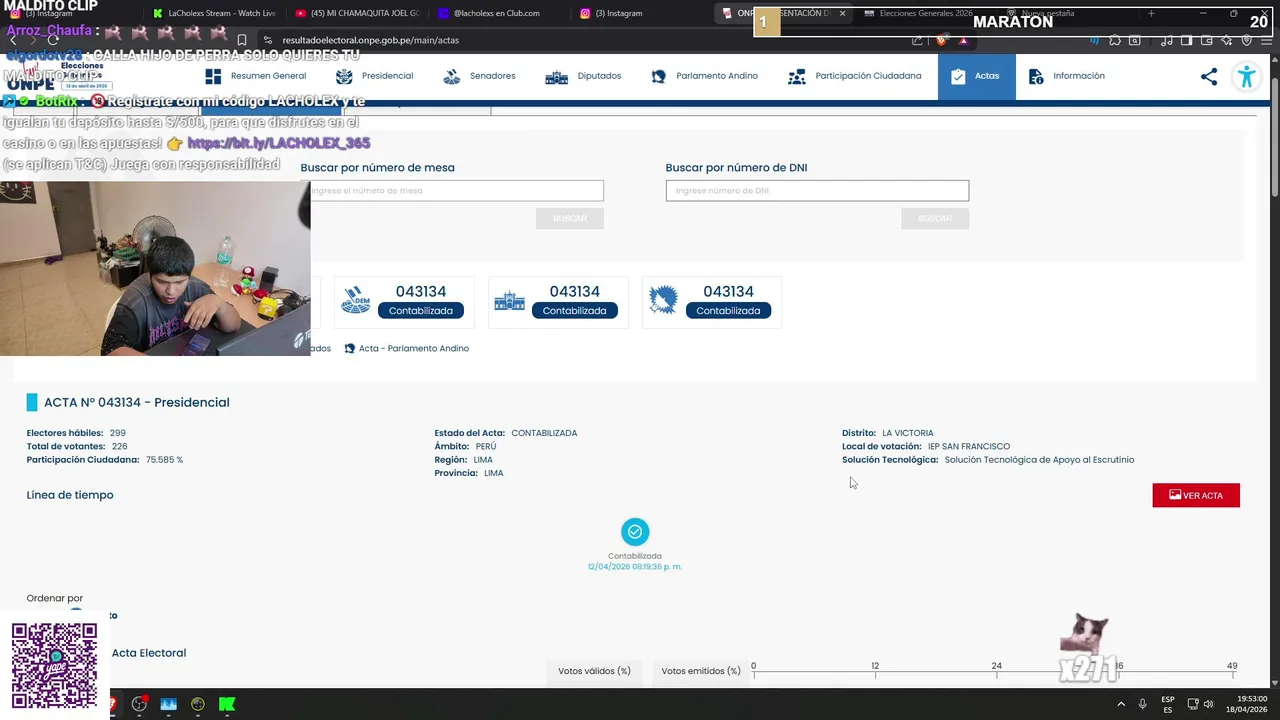
Task: Switch to the @lacholexs en Club.com tab
Action: pyautogui.click(x=496, y=13)
